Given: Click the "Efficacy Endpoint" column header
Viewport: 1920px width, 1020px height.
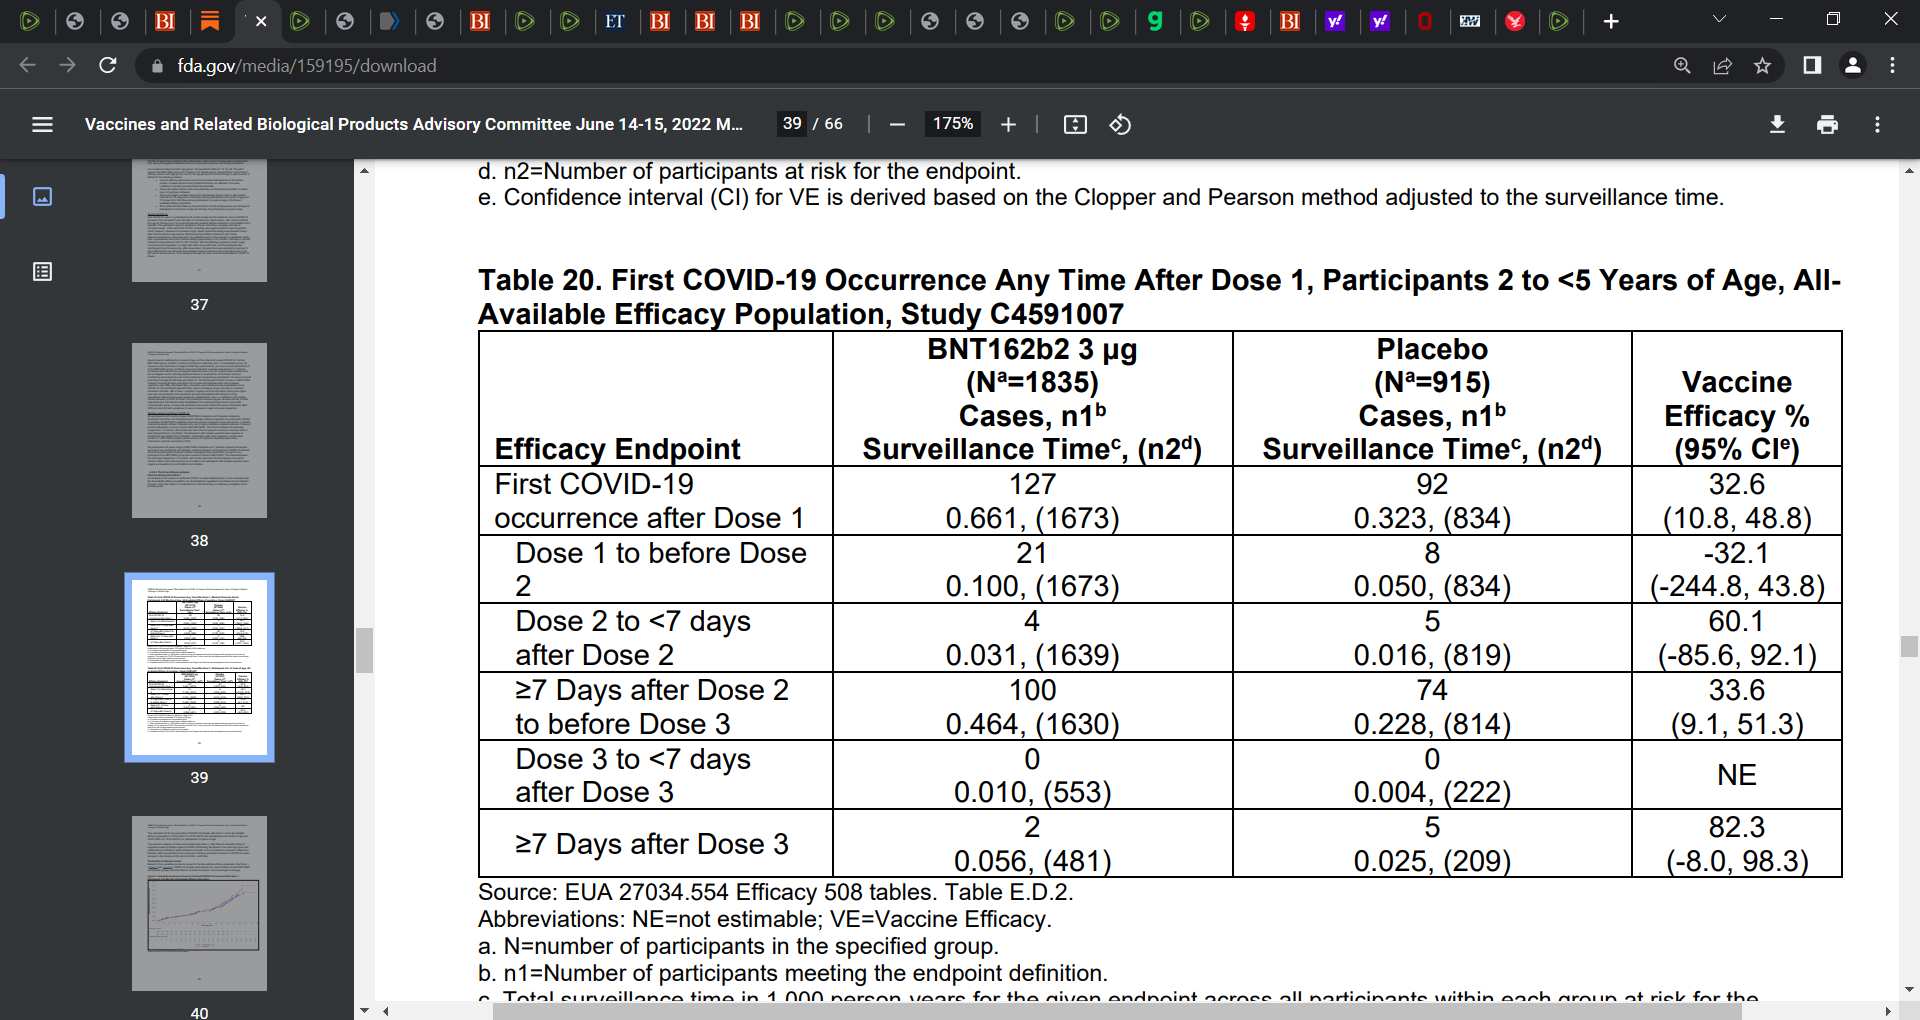Looking at the screenshot, I should (x=617, y=449).
